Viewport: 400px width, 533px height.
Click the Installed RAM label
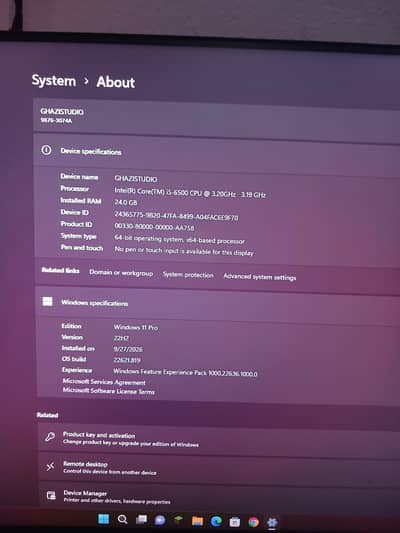click(x=81, y=201)
